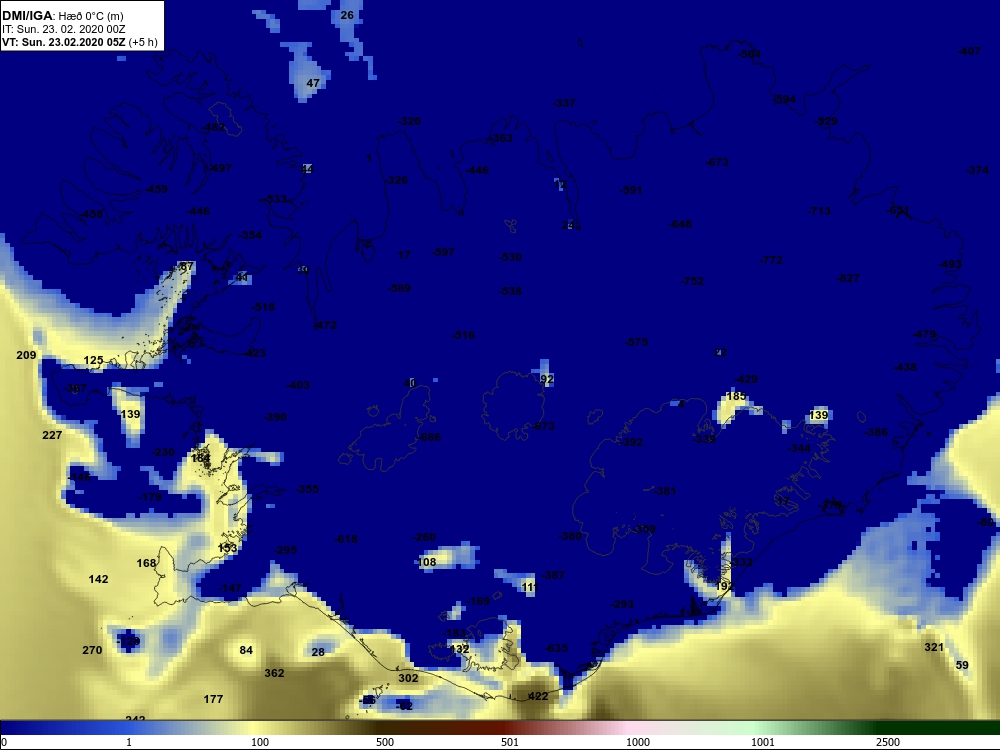This screenshot has width=1000, height=750.
Task: Click the map value -589
Action: click(399, 288)
